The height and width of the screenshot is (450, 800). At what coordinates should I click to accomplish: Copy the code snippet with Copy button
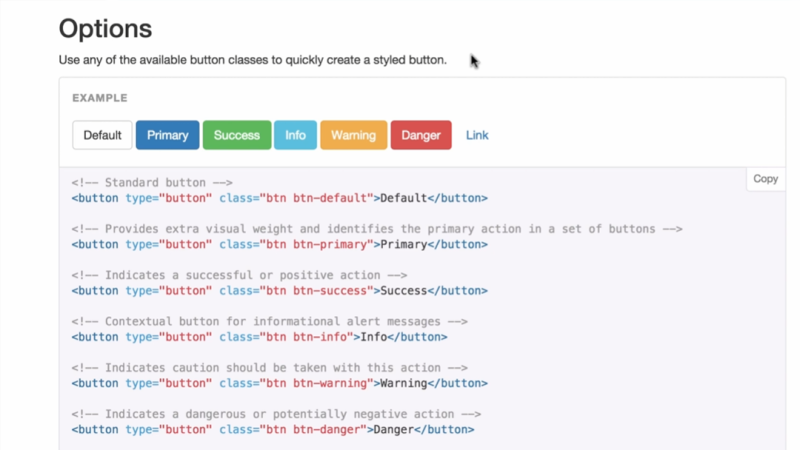(x=765, y=179)
